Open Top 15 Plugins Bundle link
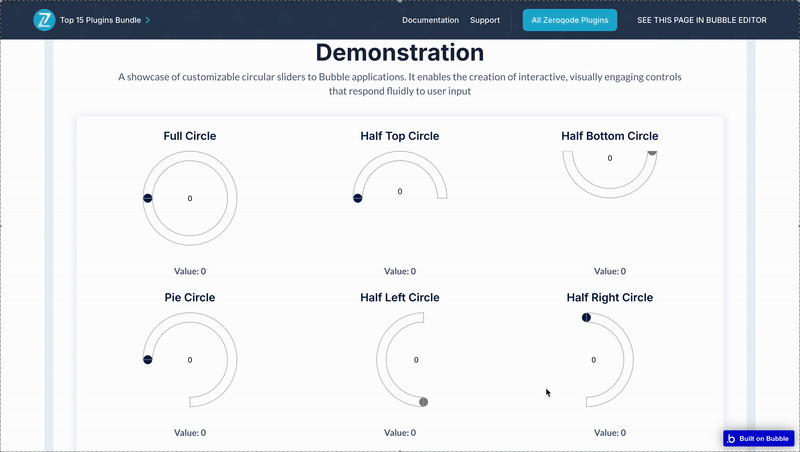Viewport: 800px width, 452px height. point(102,20)
